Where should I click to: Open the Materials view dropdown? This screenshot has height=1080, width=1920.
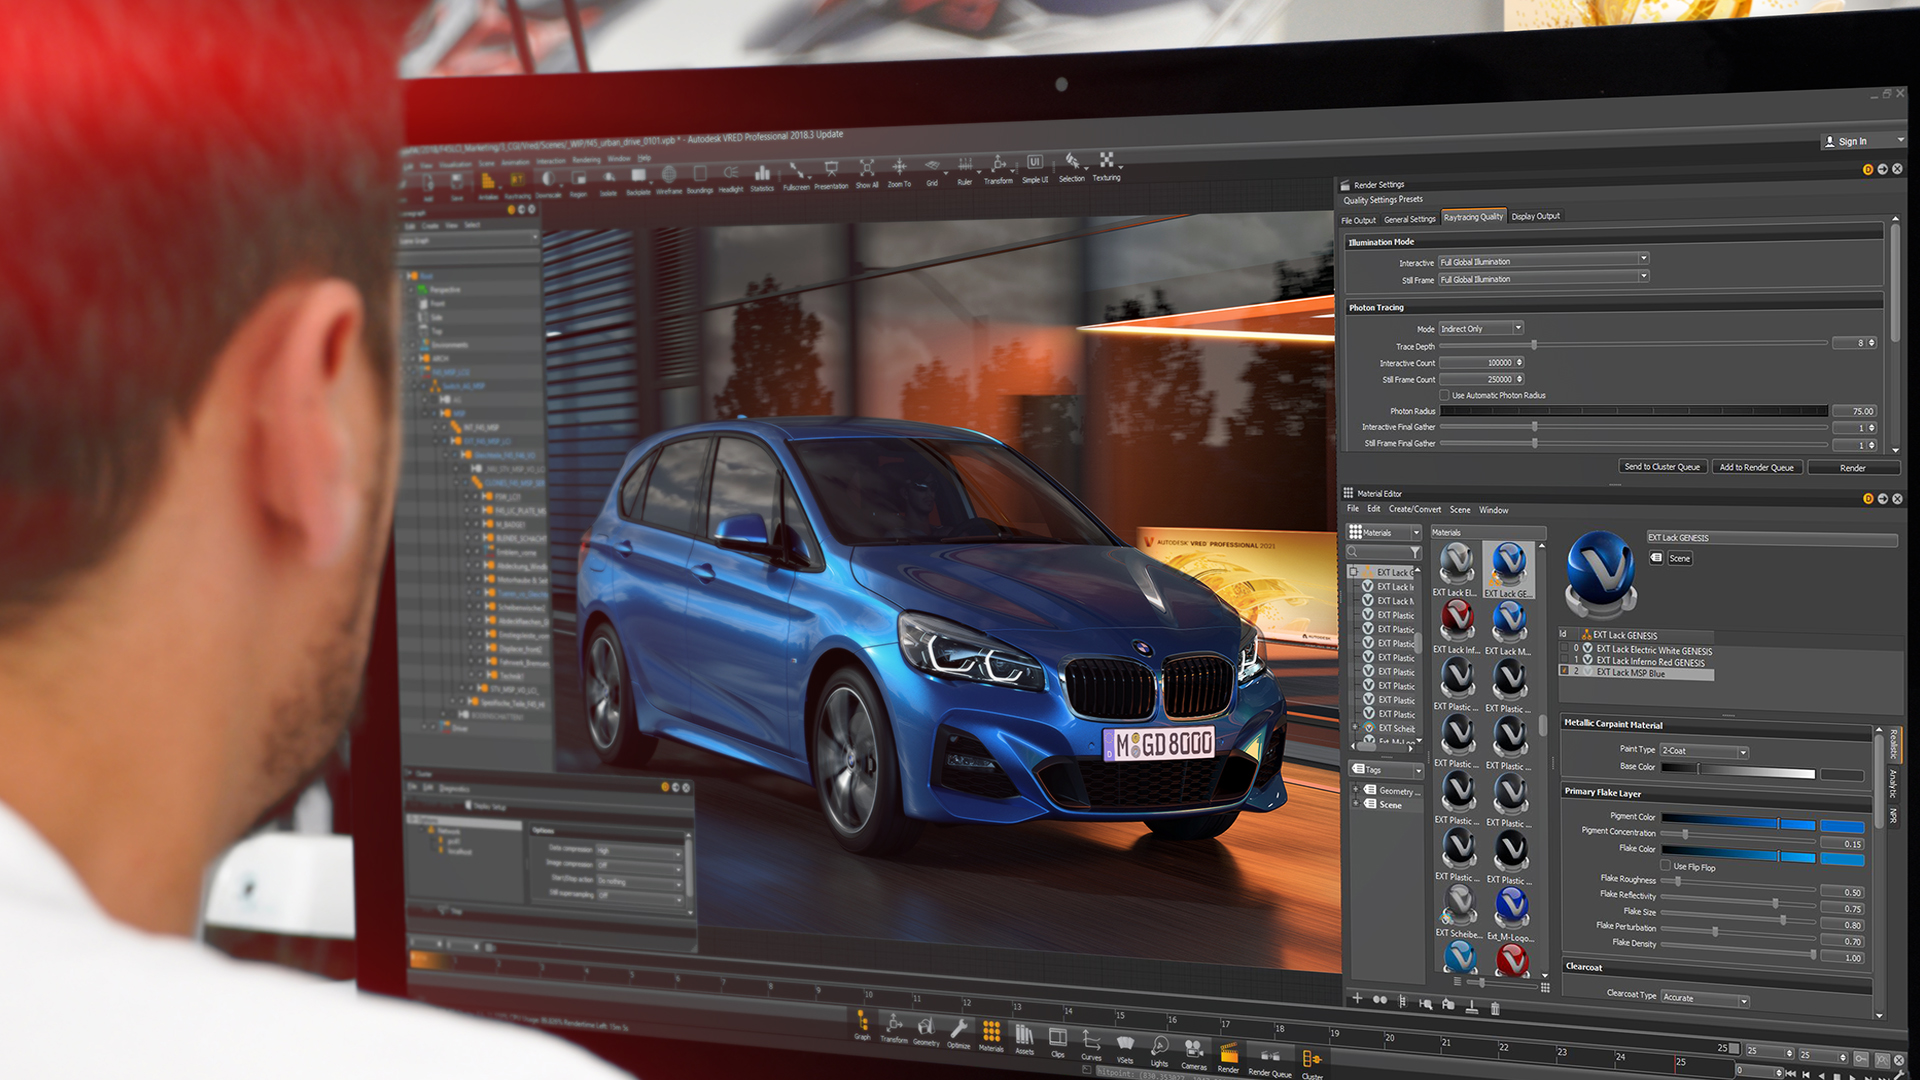[1384, 532]
